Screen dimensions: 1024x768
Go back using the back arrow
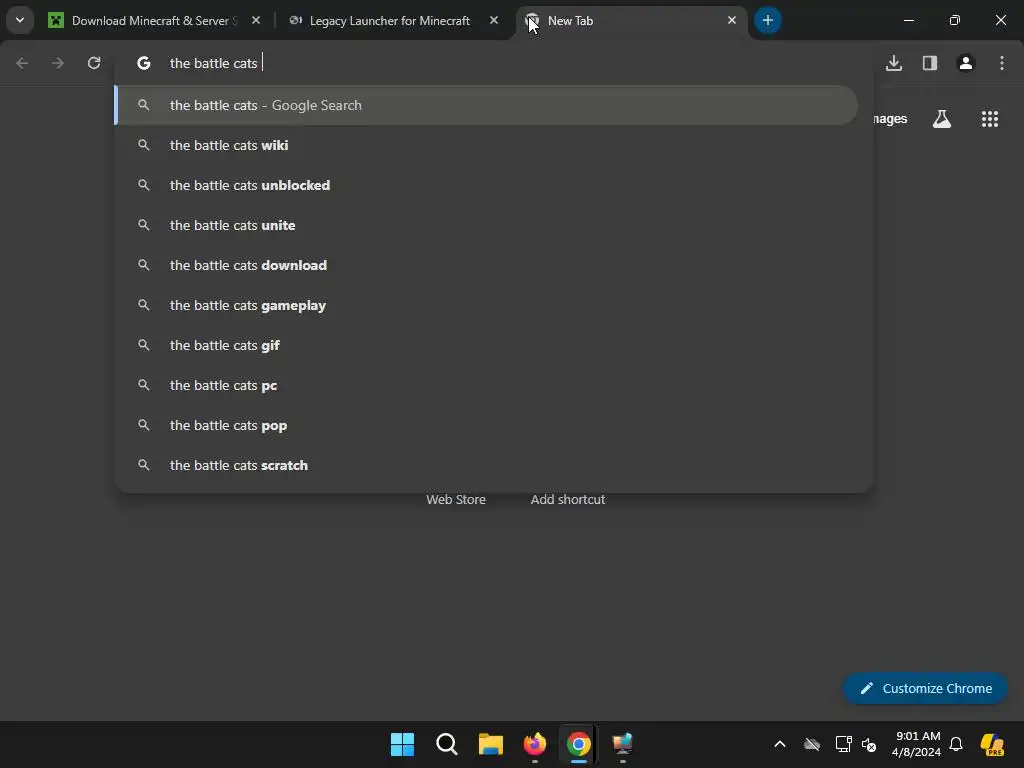click(x=22, y=63)
